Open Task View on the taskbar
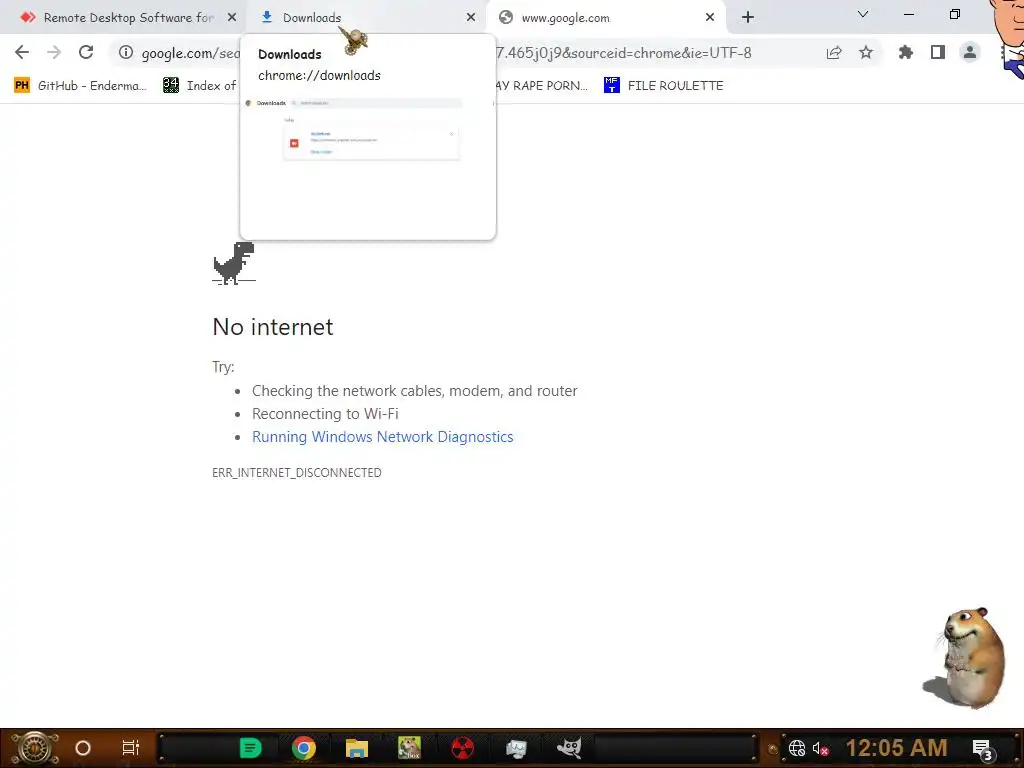This screenshot has height=768, width=1024. [131, 748]
